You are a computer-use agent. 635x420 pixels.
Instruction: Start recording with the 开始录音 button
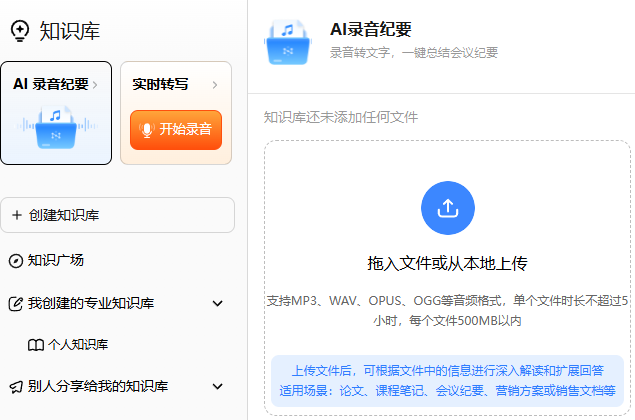click(176, 129)
